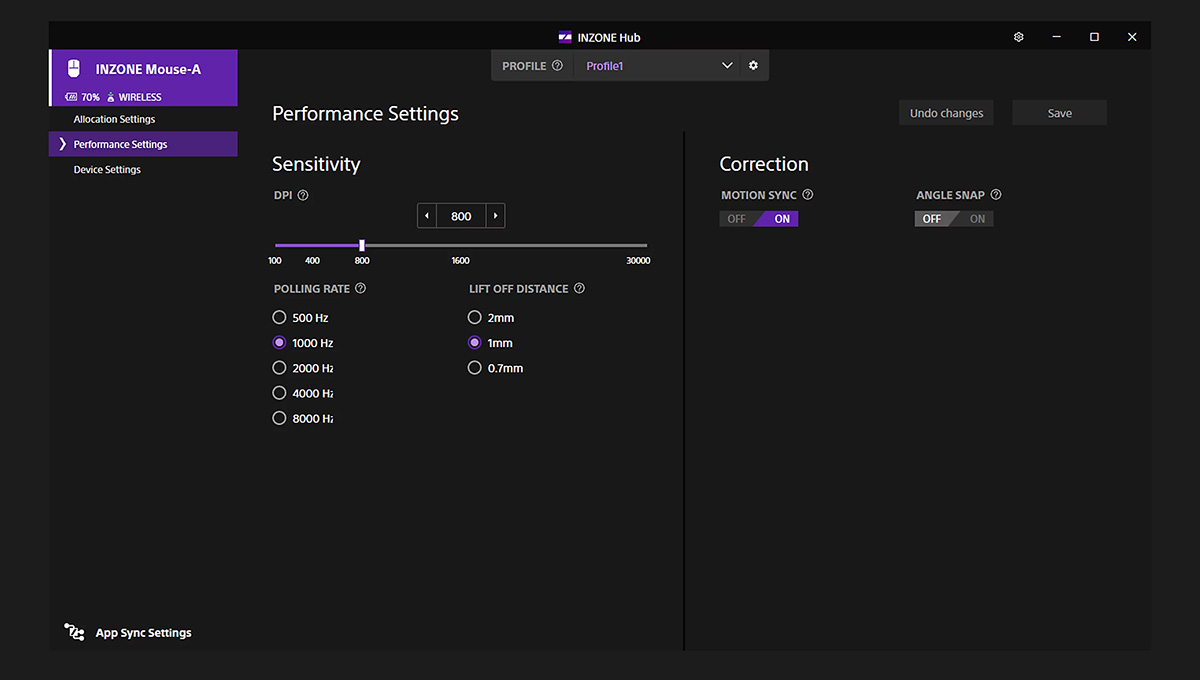Click the Sensitivity section heading

tap(316, 164)
